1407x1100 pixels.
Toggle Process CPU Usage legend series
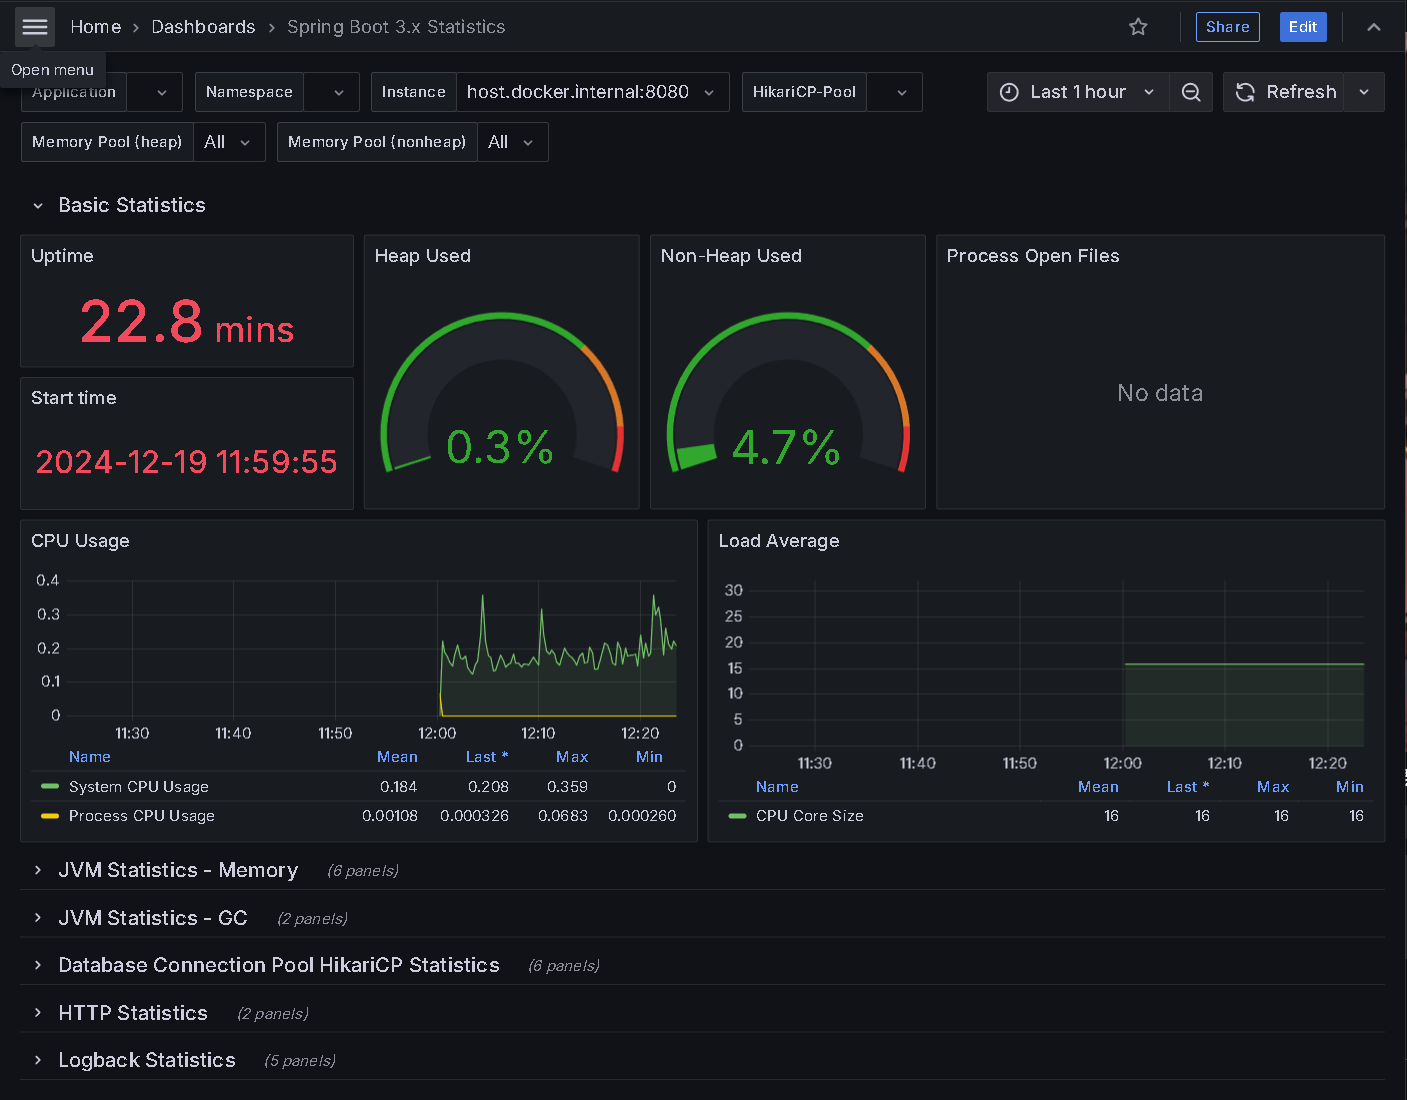point(142,816)
